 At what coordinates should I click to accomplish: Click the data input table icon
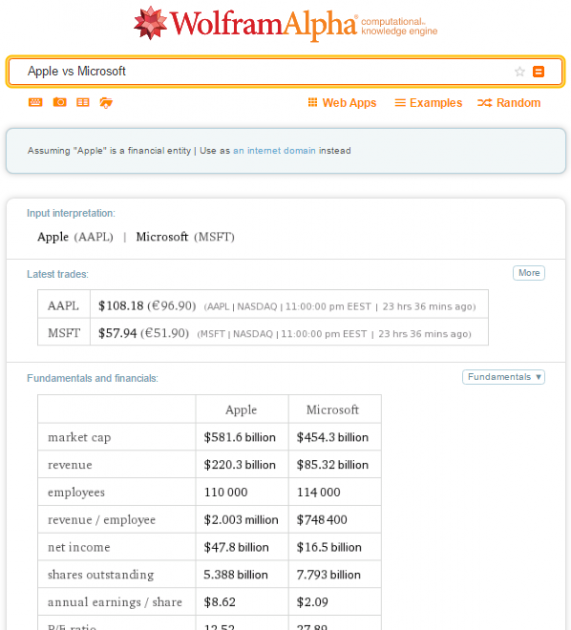point(83,102)
